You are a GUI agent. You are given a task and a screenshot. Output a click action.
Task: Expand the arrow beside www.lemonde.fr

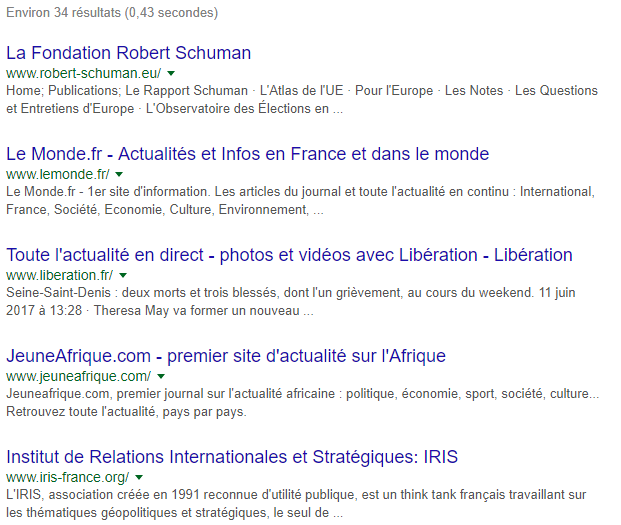(x=119, y=175)
